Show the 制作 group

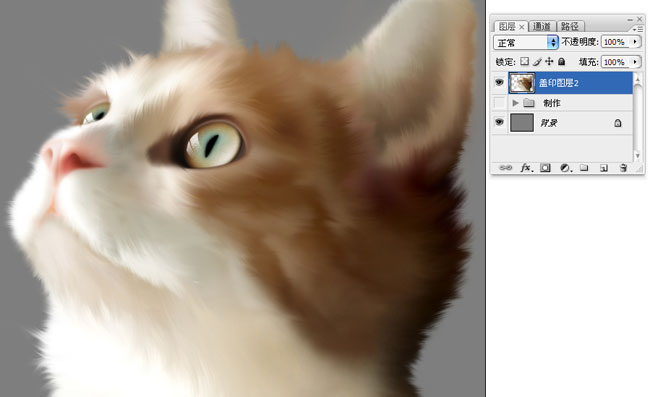tap(500, 102)
